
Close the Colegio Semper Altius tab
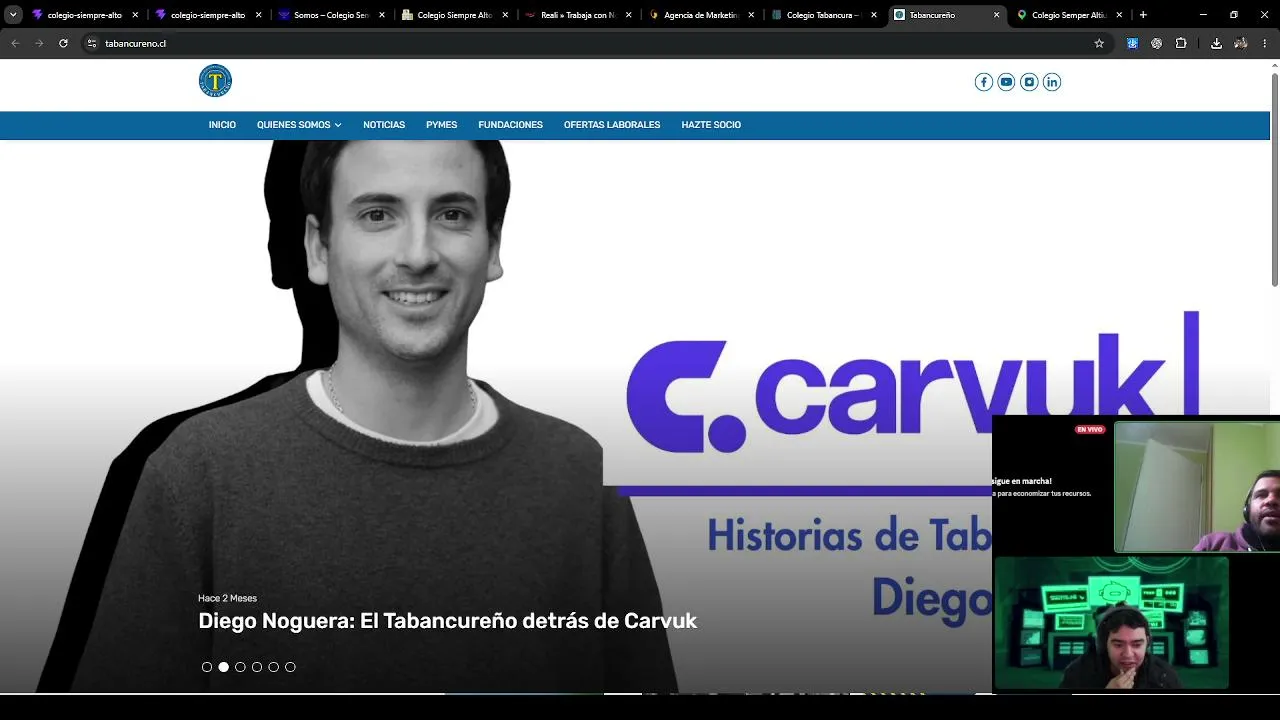tap(1119, 15)
